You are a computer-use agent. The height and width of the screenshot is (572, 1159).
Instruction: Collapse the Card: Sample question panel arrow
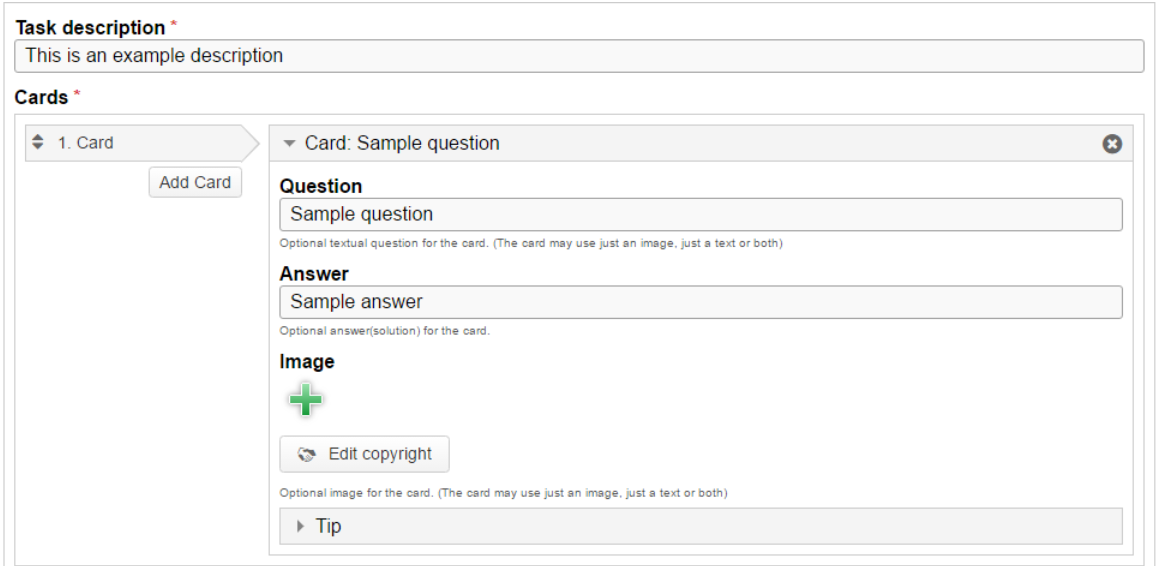pos(290,143)
